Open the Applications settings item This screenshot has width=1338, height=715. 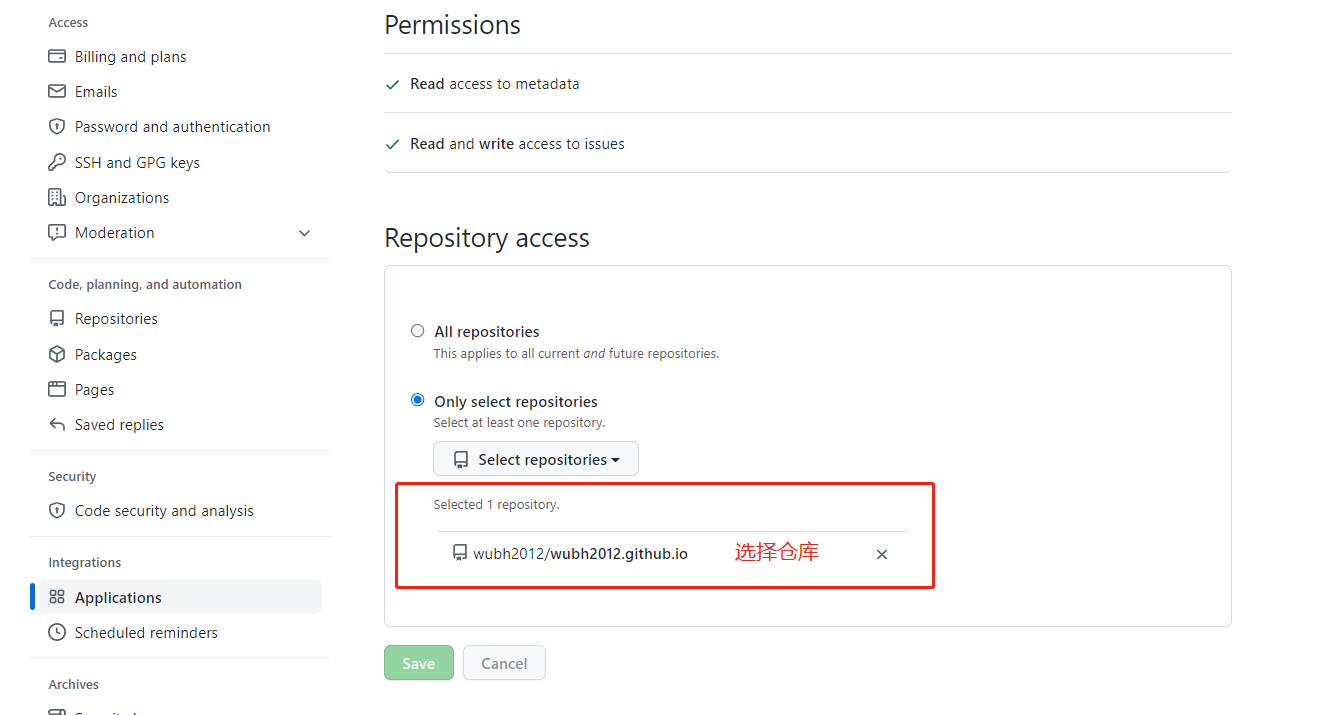coord(118,598)
